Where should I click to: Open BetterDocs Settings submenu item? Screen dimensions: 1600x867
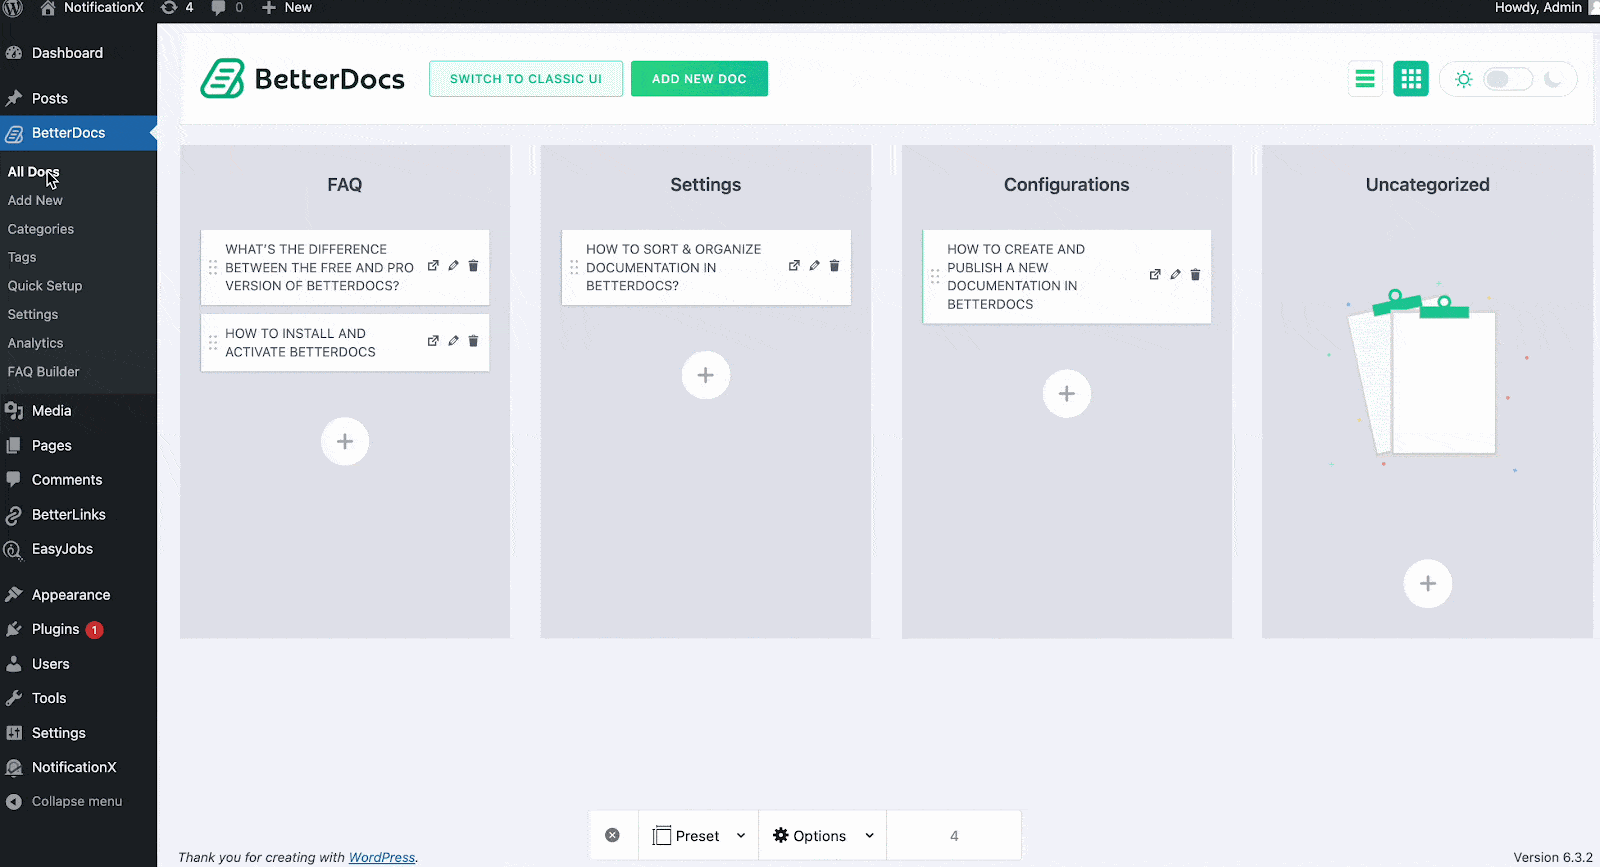[33, 314]
